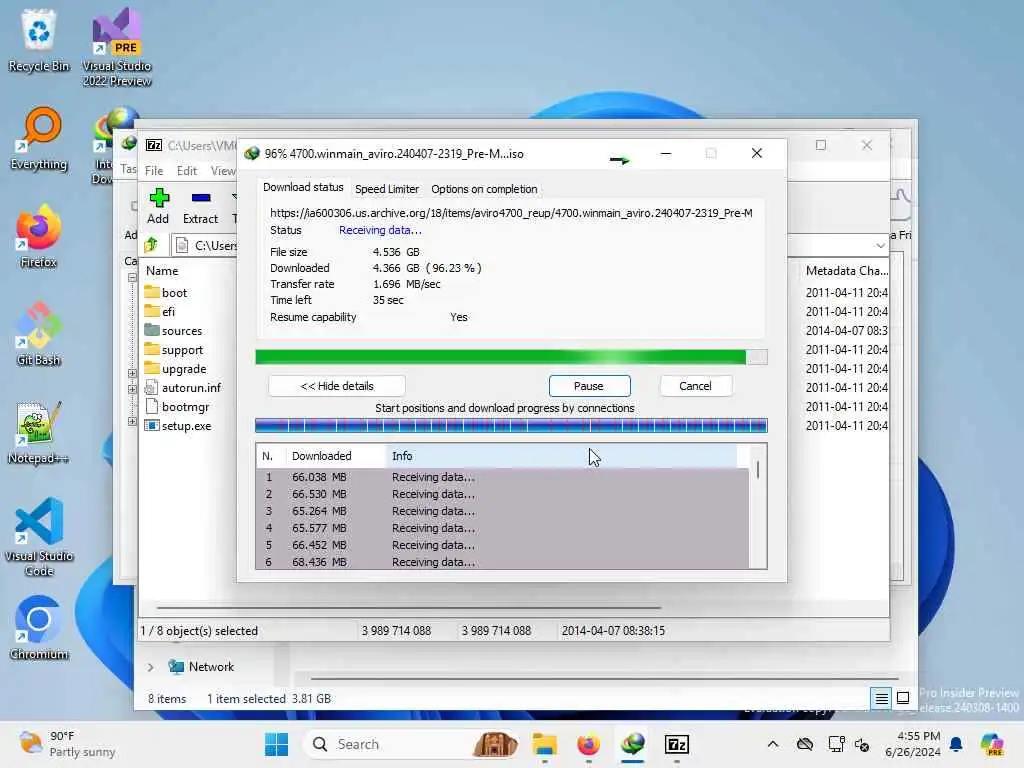Click the Info column header in connections list

pos(562,456)
